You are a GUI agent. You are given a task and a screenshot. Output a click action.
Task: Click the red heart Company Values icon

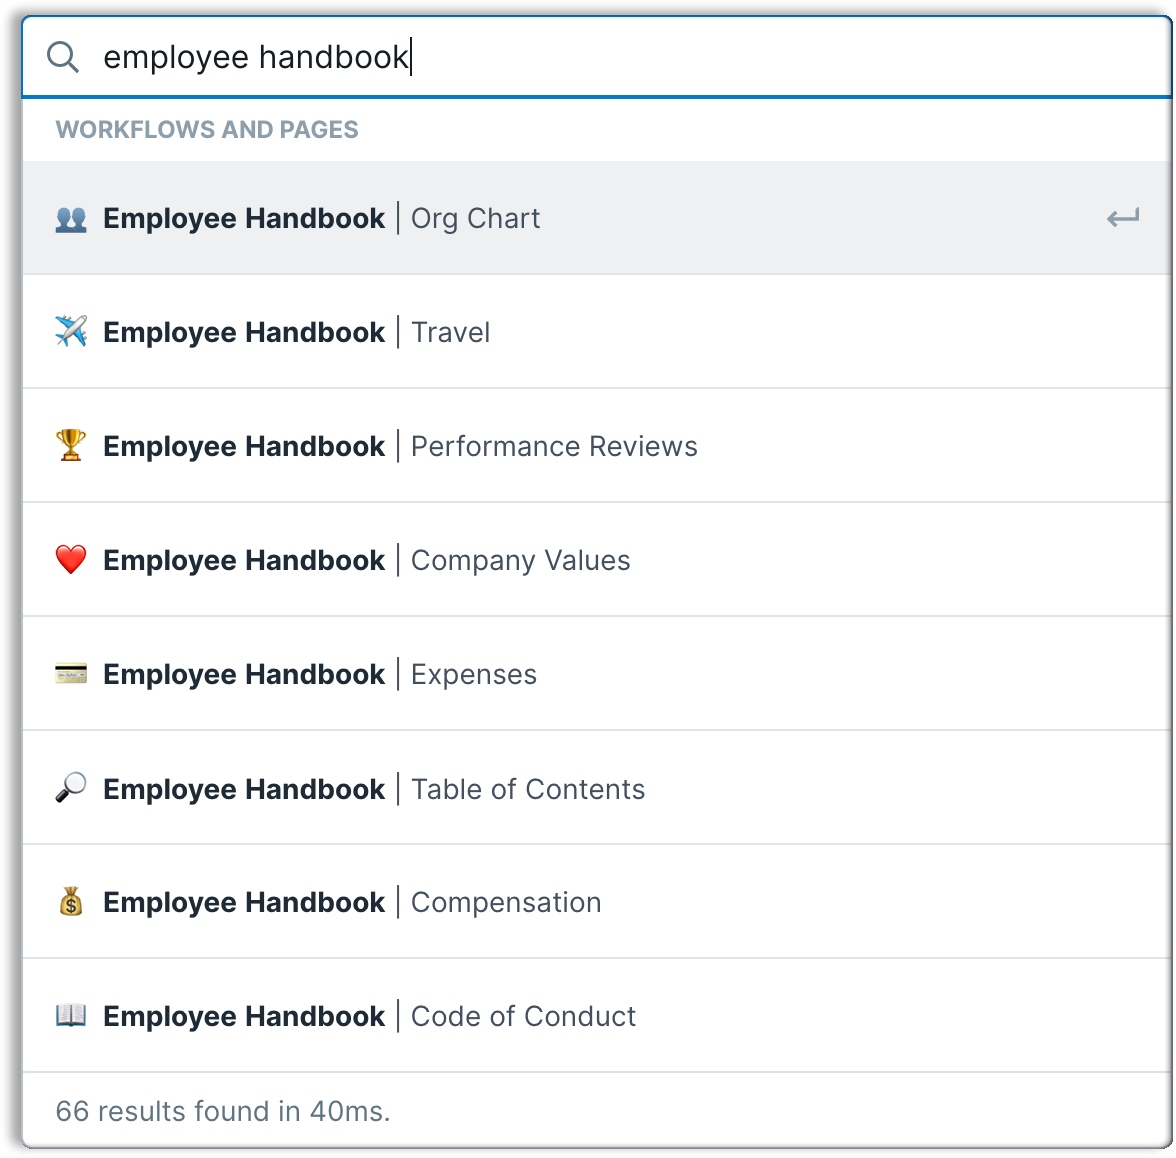point(71,560)
